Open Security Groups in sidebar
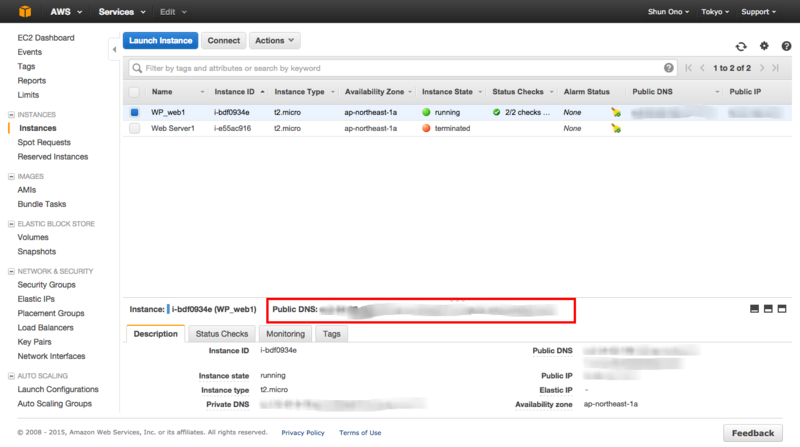 pyautogui.click(x=46, y=285)
